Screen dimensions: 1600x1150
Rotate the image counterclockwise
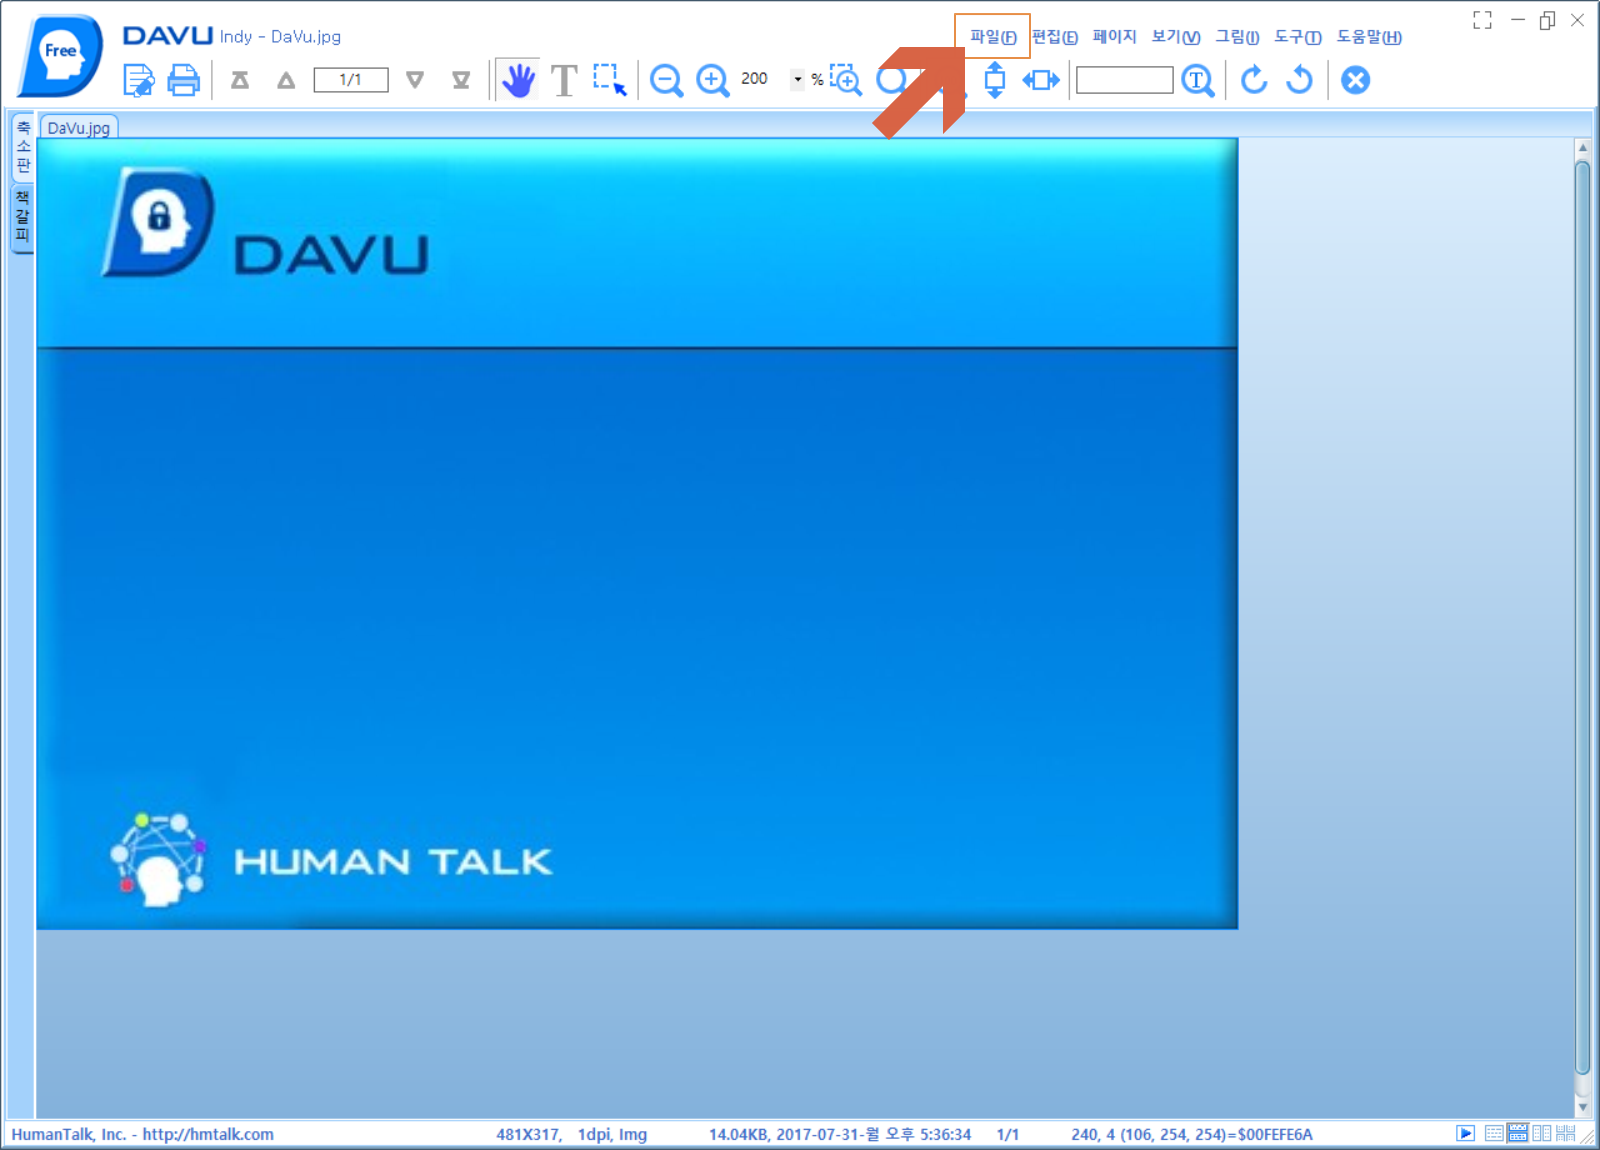pyautogui.click(x=1300, y=80)
